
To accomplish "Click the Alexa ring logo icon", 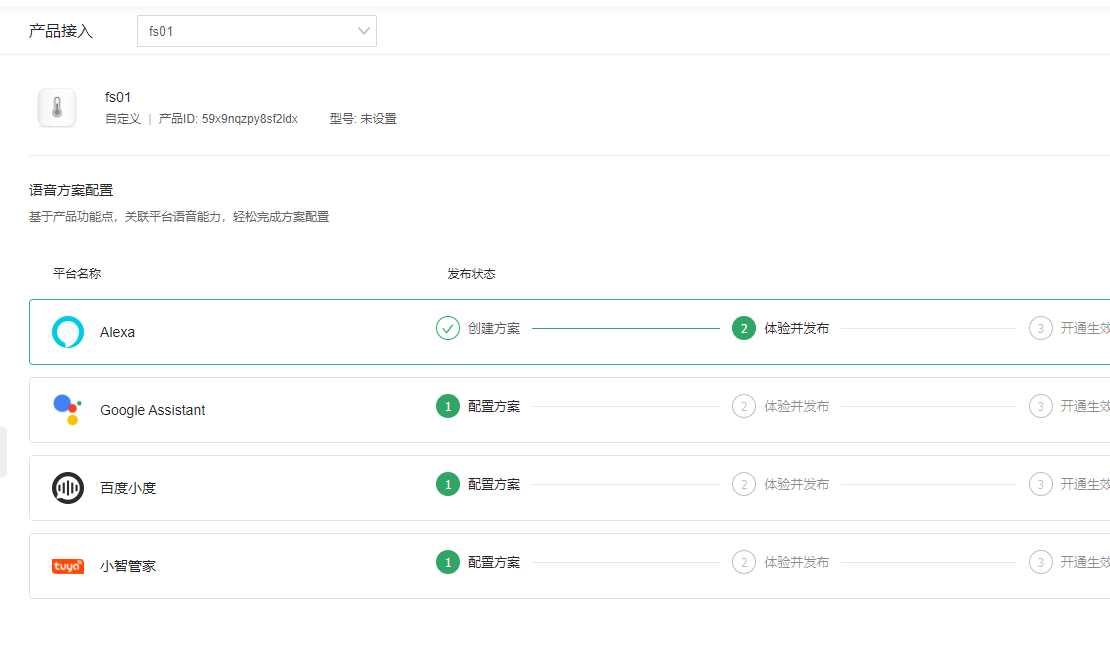I will pyautogui.click(x=68, y=332).
